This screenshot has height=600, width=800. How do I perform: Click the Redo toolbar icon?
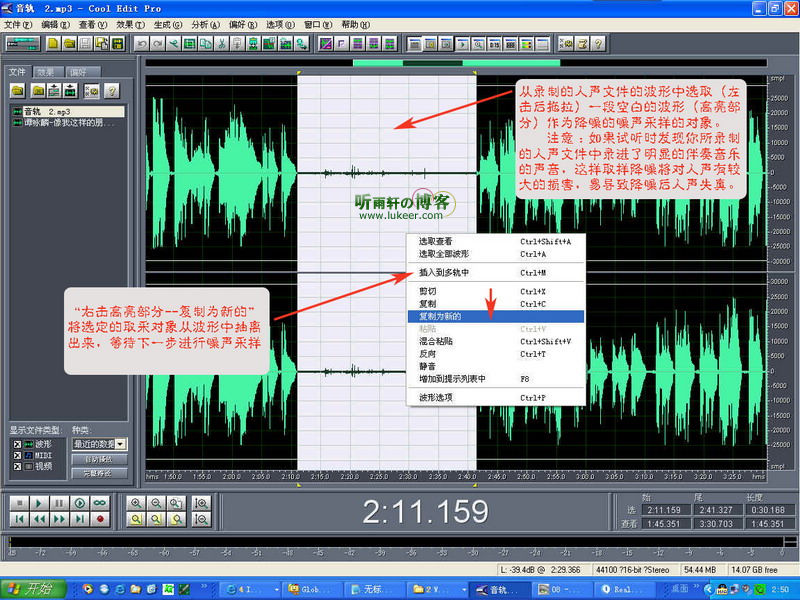(x=158, y=44)
